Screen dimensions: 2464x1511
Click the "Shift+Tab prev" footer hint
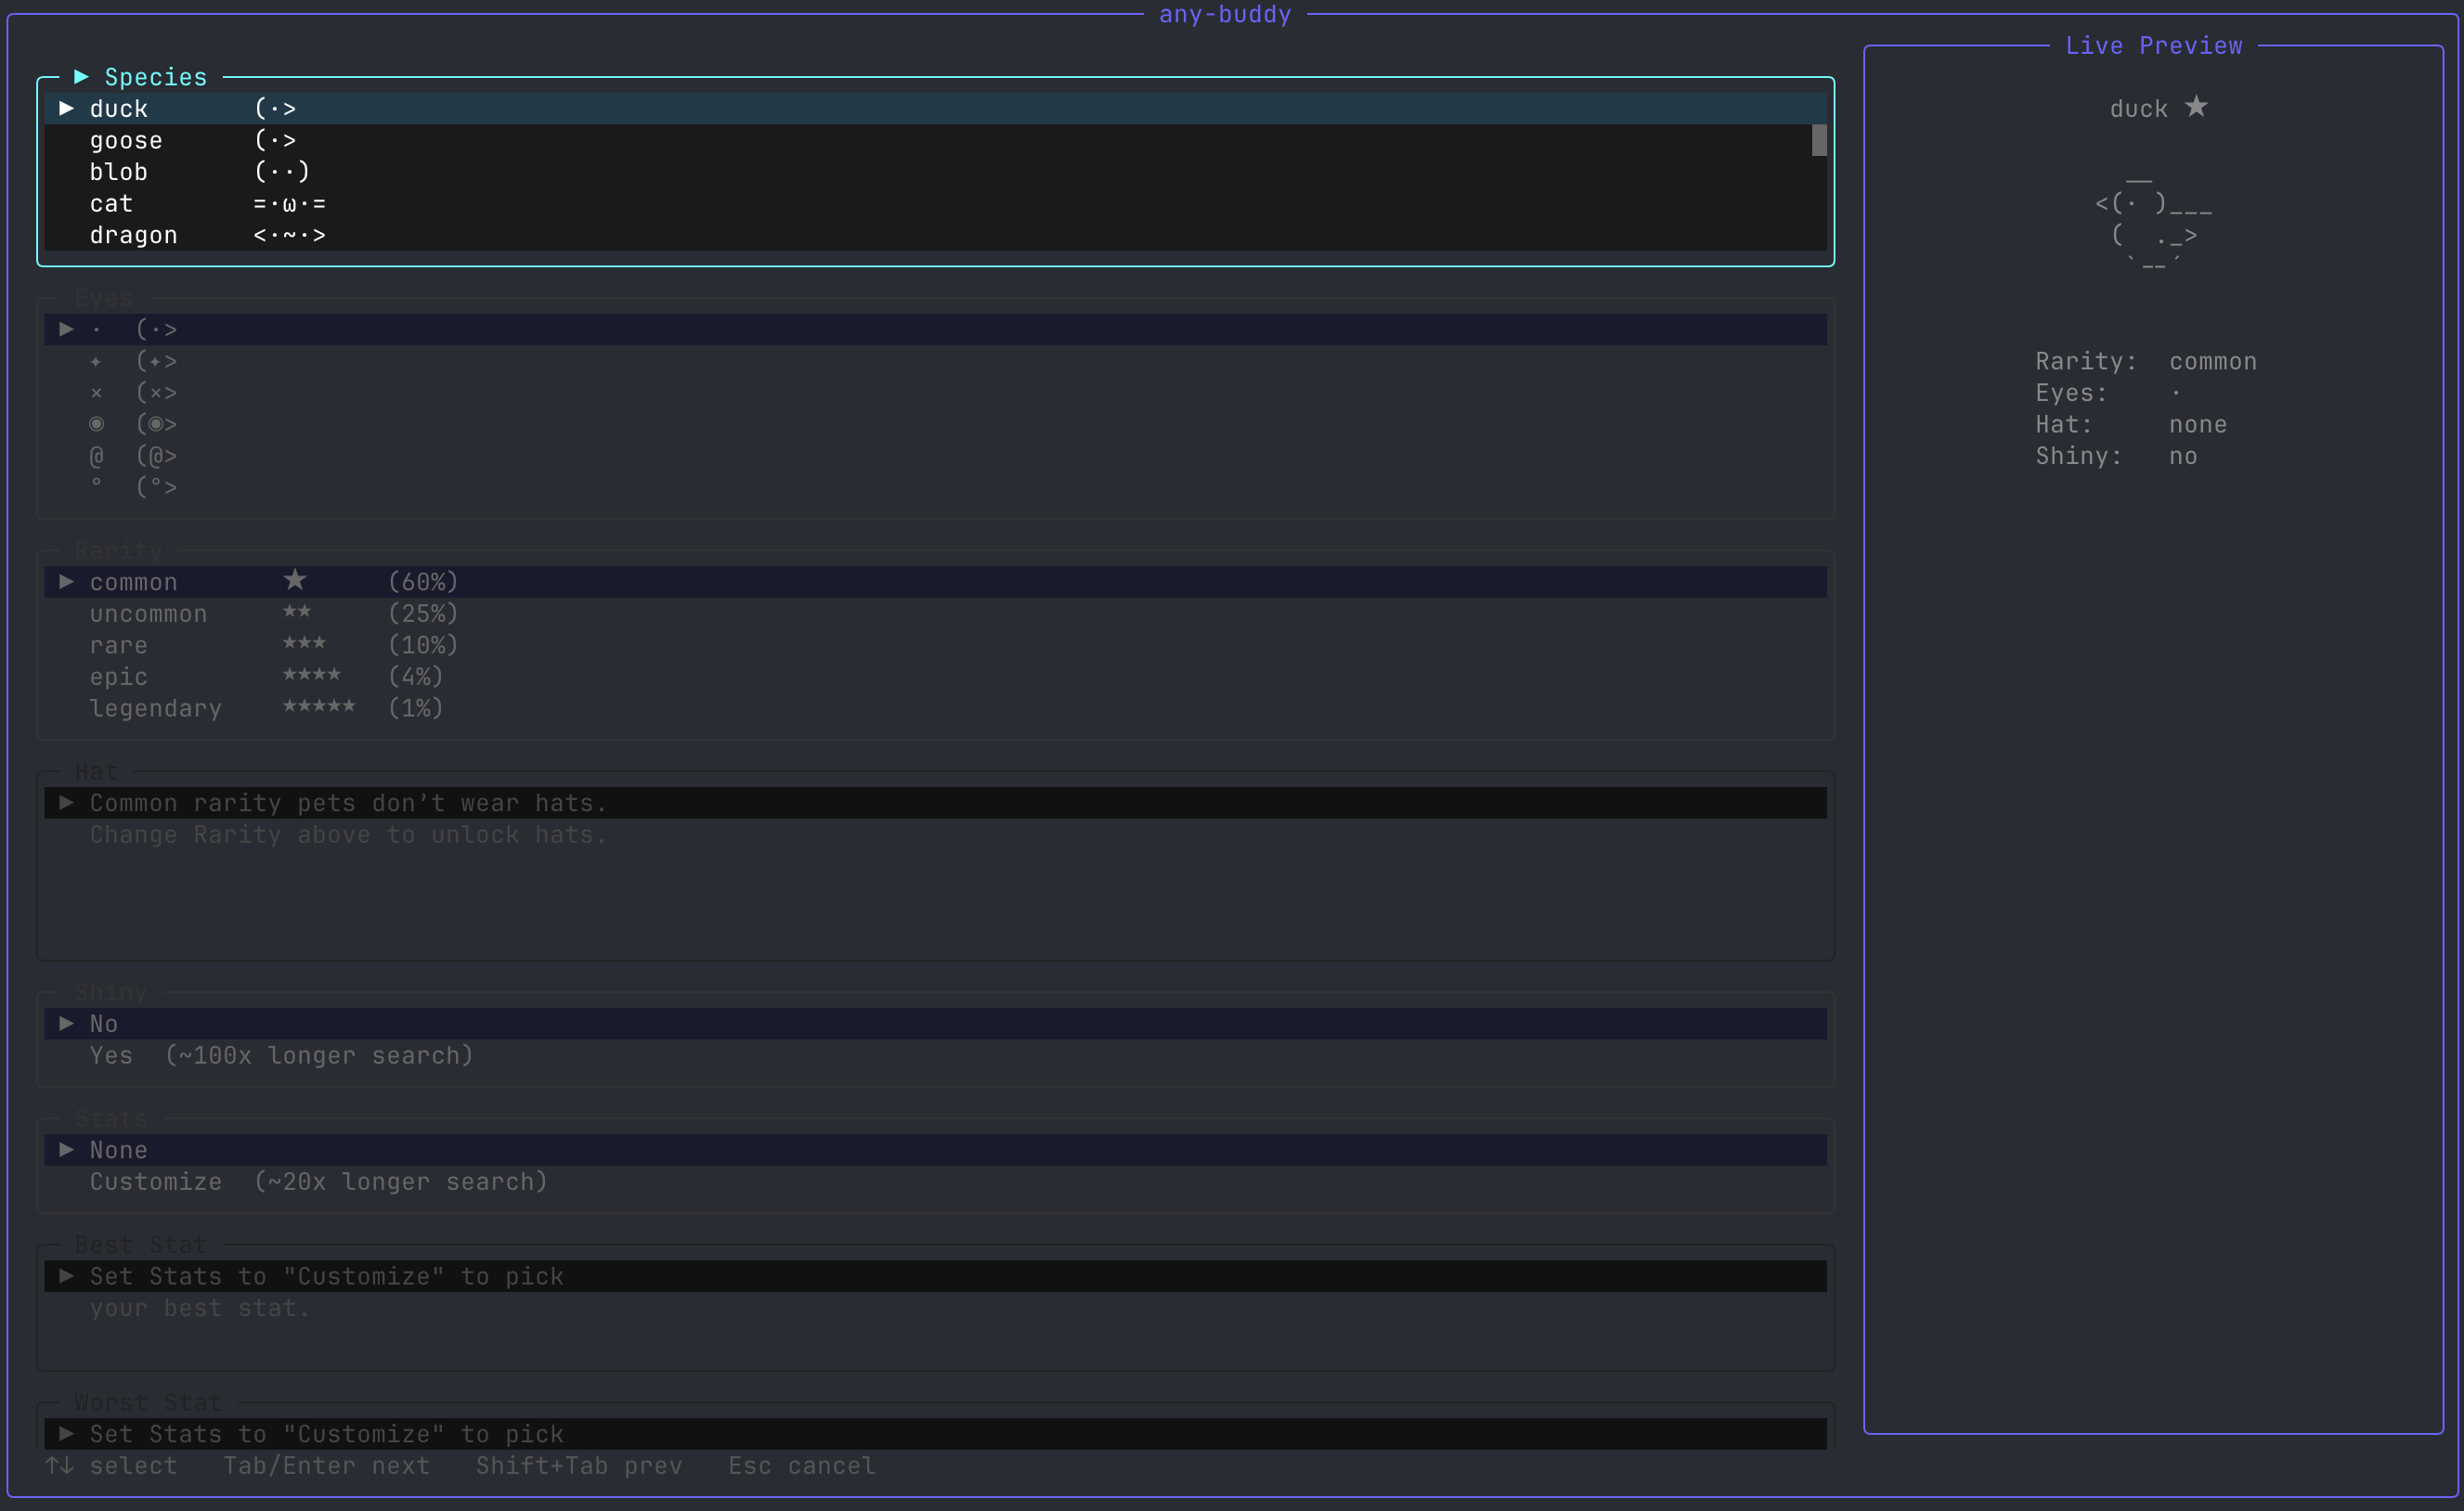[x=579, y=1466]
